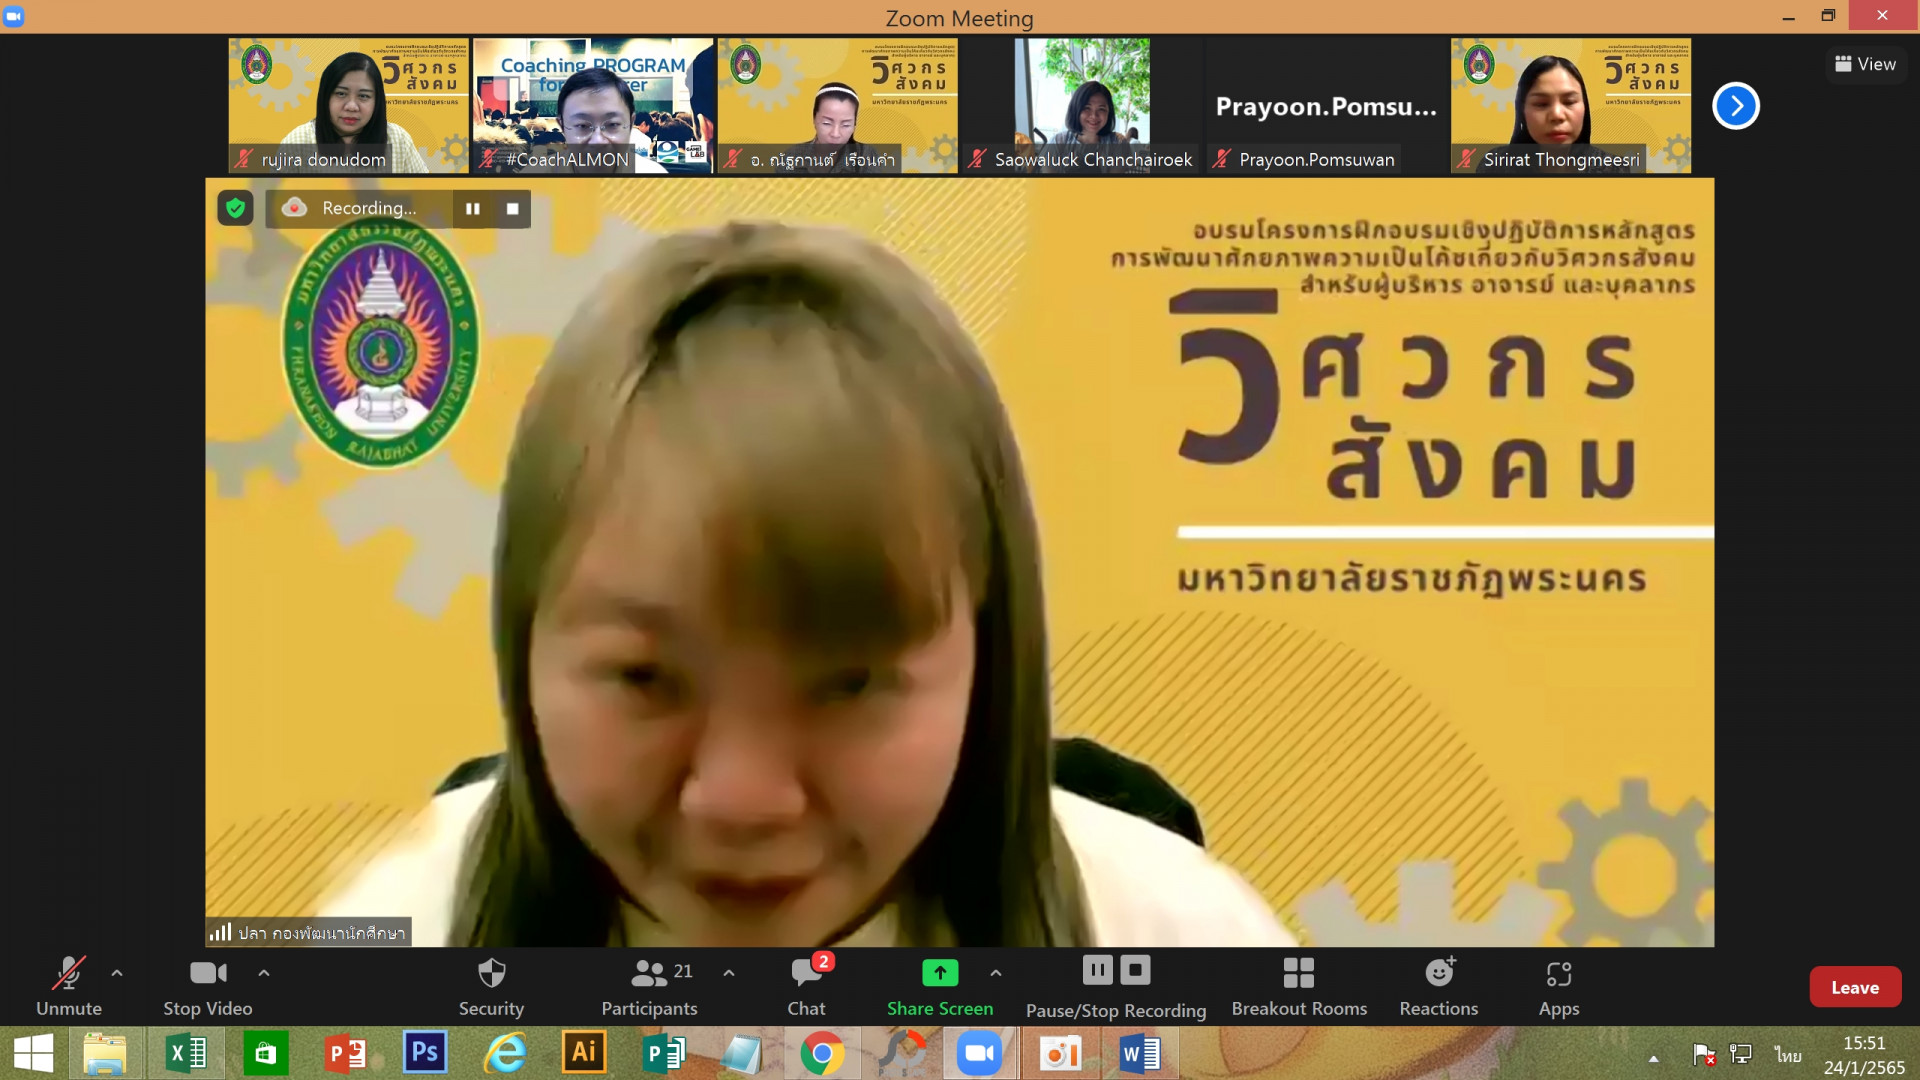Click the speaker name label with signal bars
Viewport: 1920px width, 1080px height.
(x=309, y=932)
